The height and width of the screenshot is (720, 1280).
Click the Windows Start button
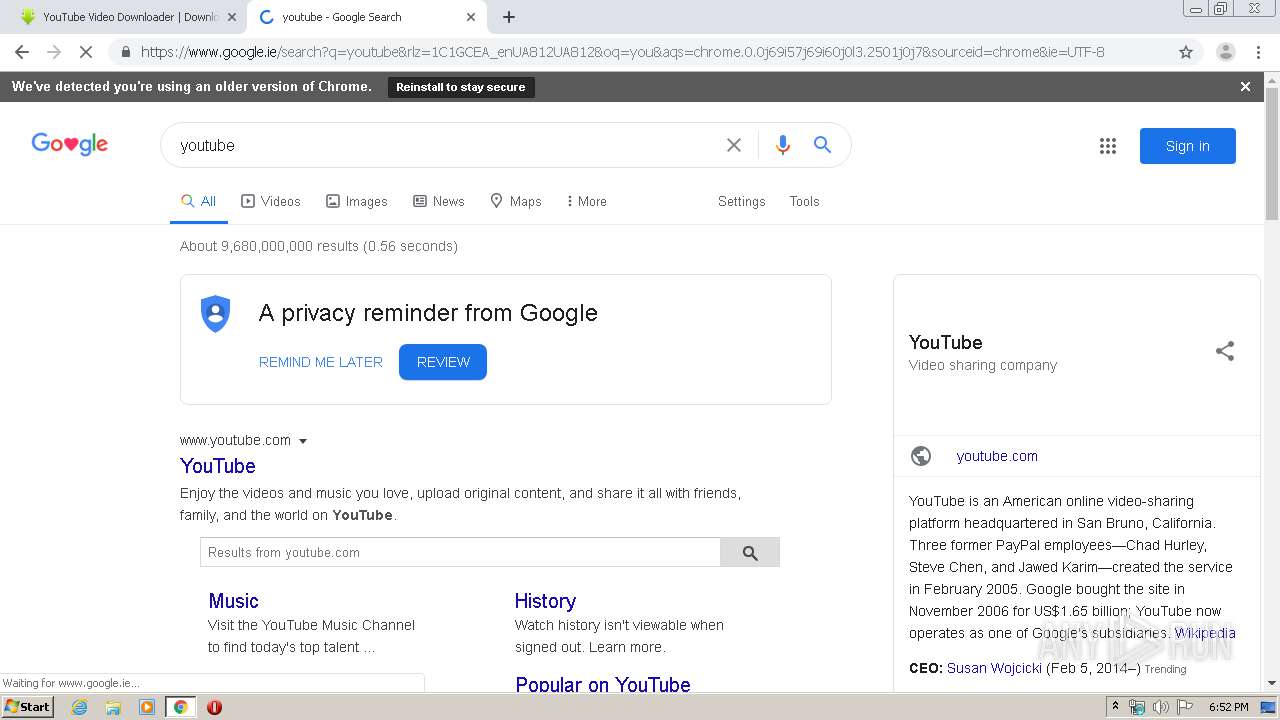(28, 707)
